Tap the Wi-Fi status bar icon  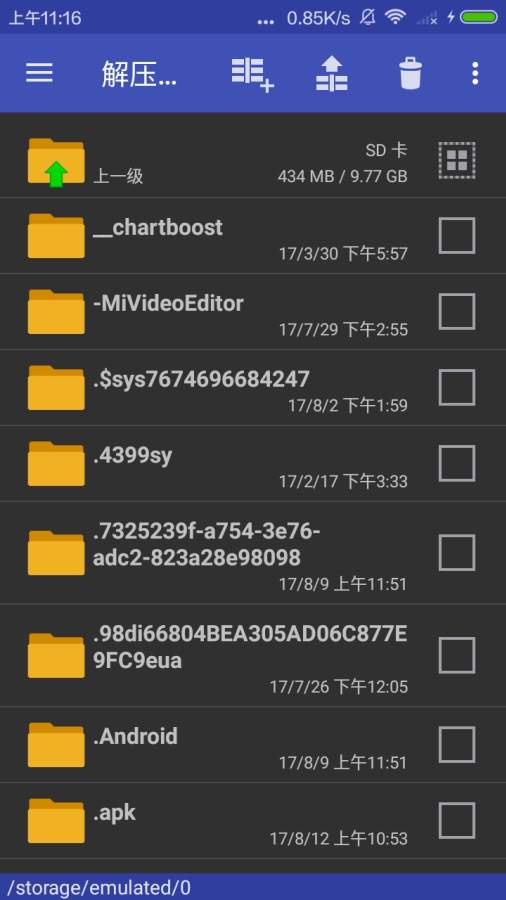click(395, 17)
